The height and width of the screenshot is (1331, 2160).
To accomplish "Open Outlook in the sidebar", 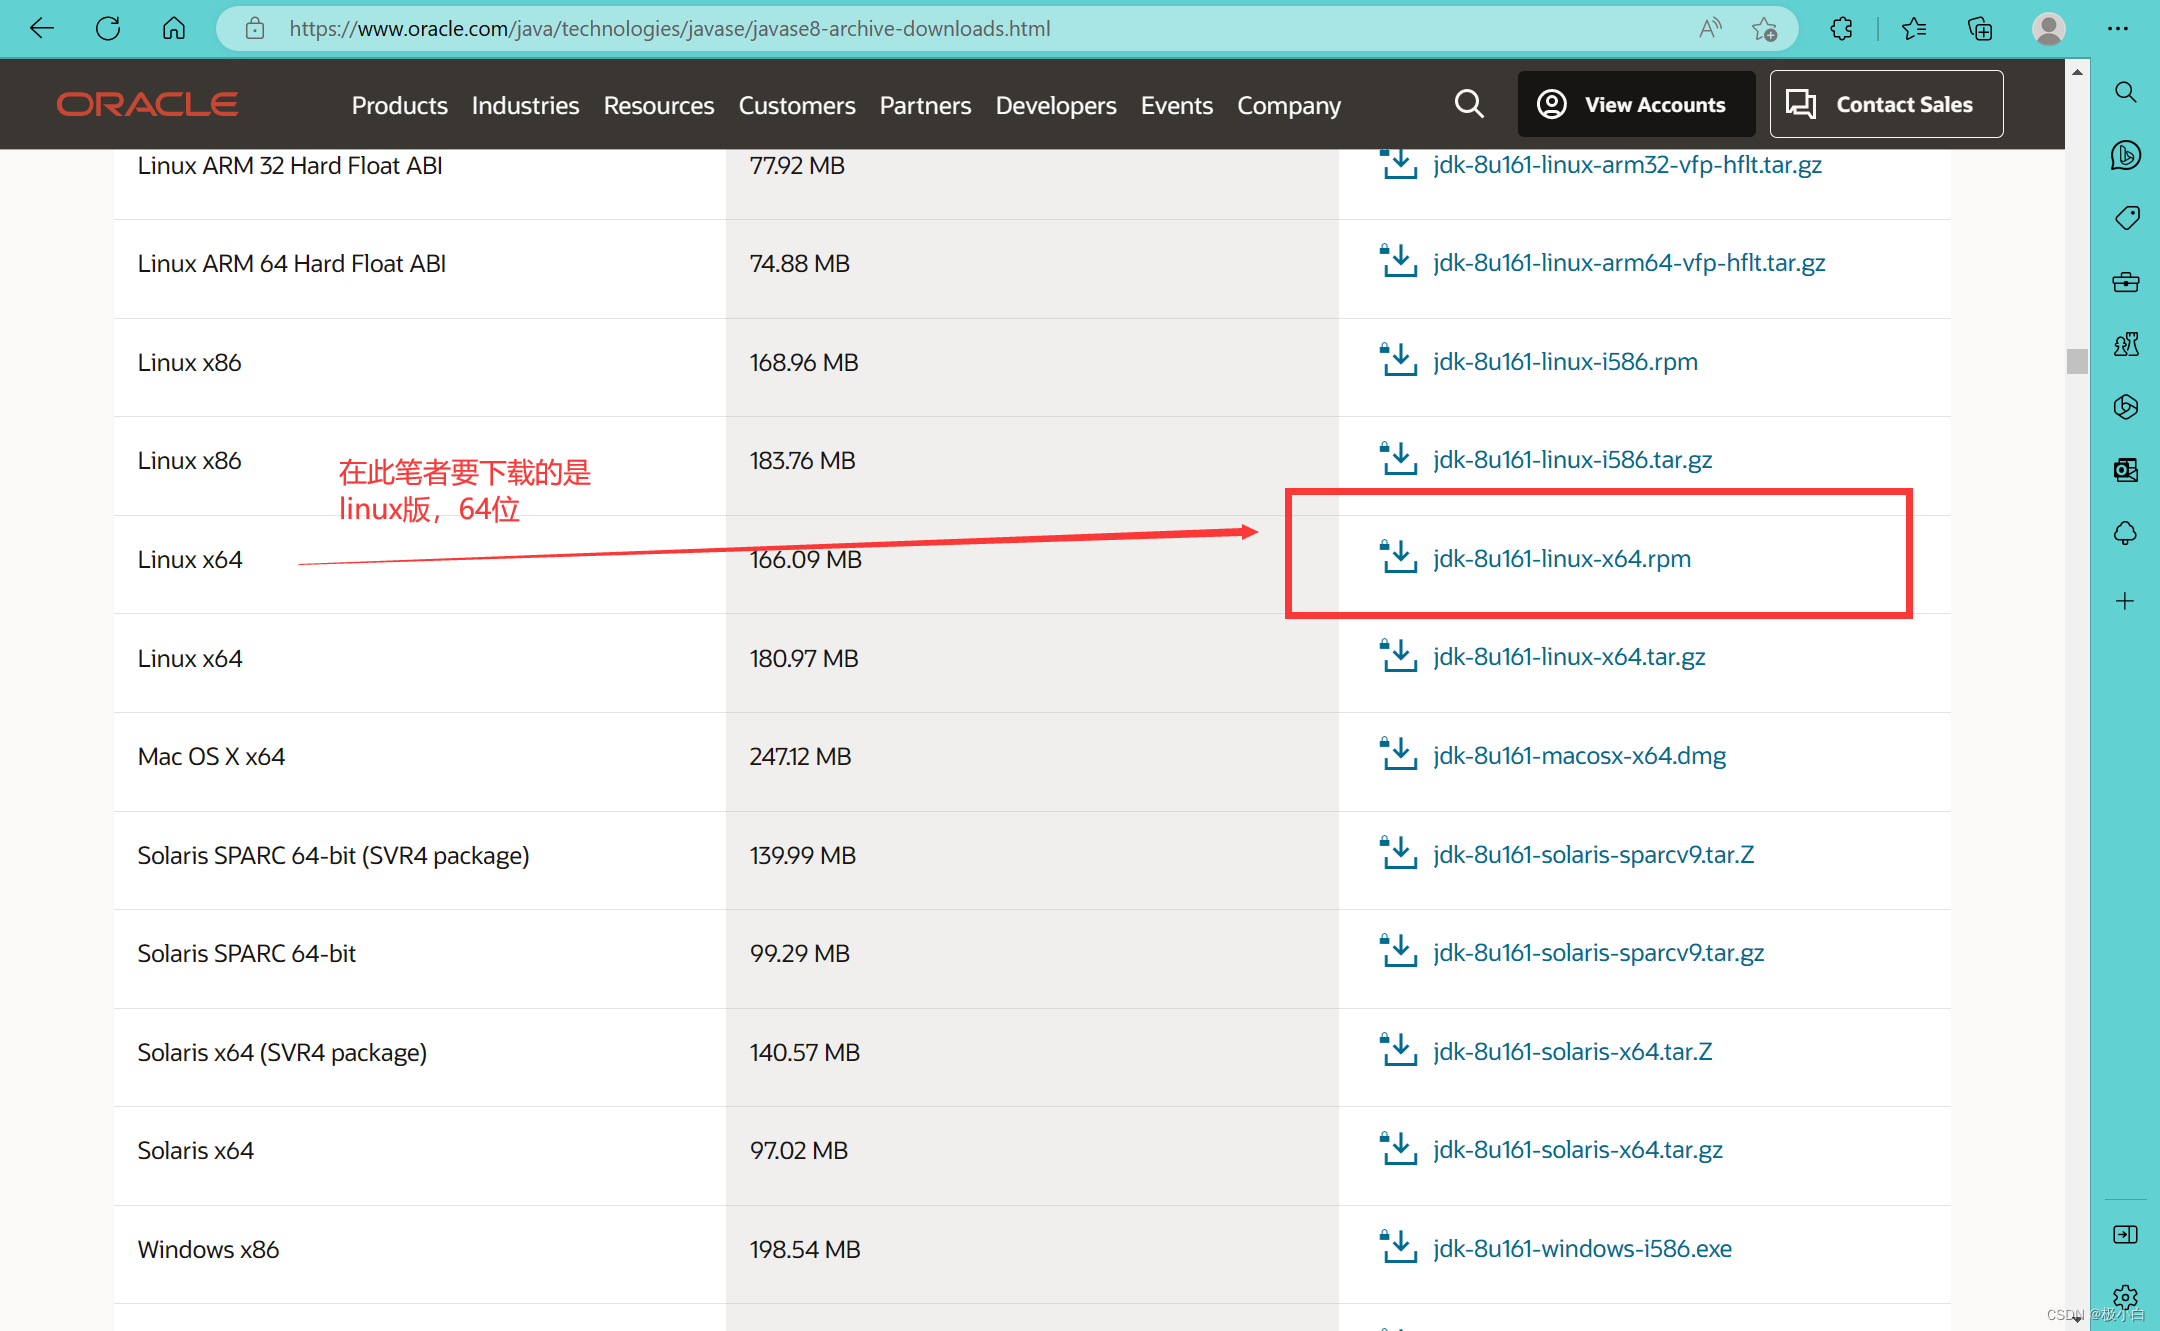I will pyautogui.click(x=2126, y=470).
